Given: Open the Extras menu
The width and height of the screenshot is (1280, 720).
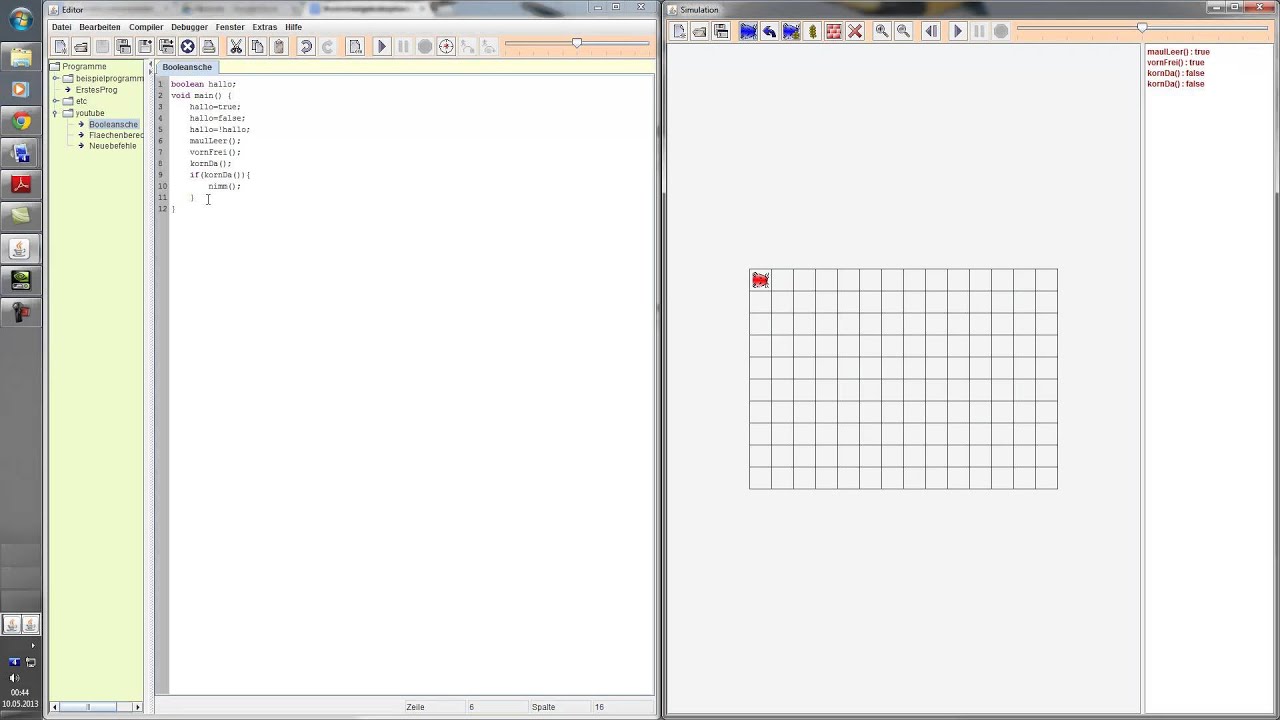Looking at the screenshot, I should tap(265, 27).
